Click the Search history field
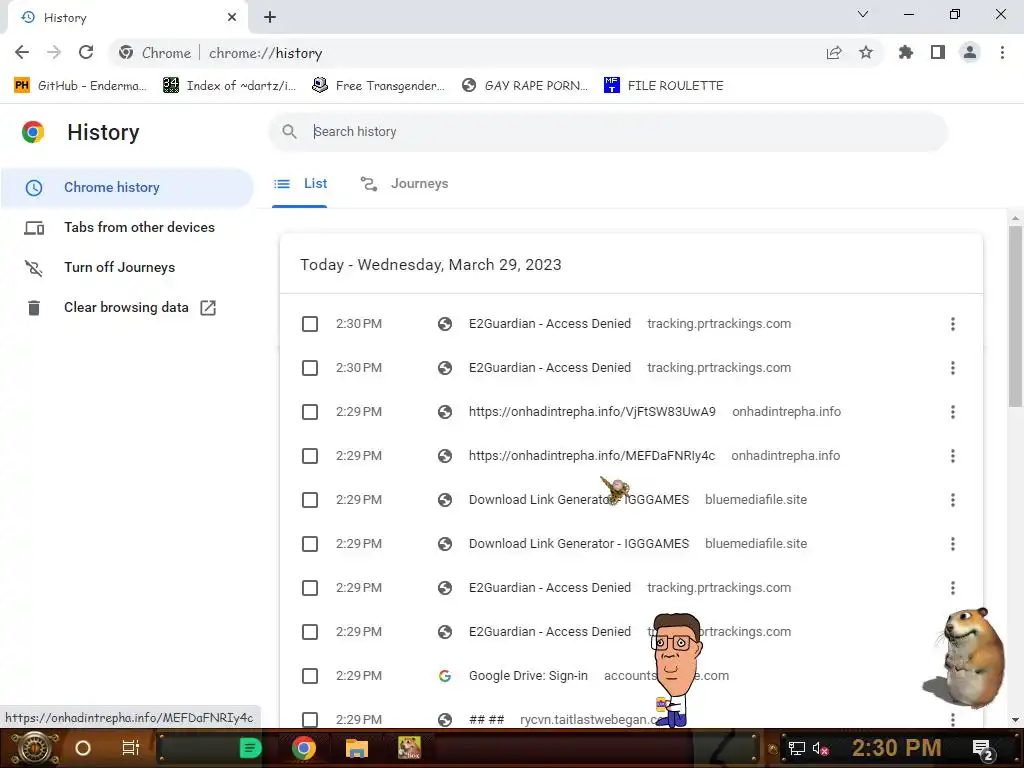Viewport: 1024px width, 768px height. pos(607,132)
